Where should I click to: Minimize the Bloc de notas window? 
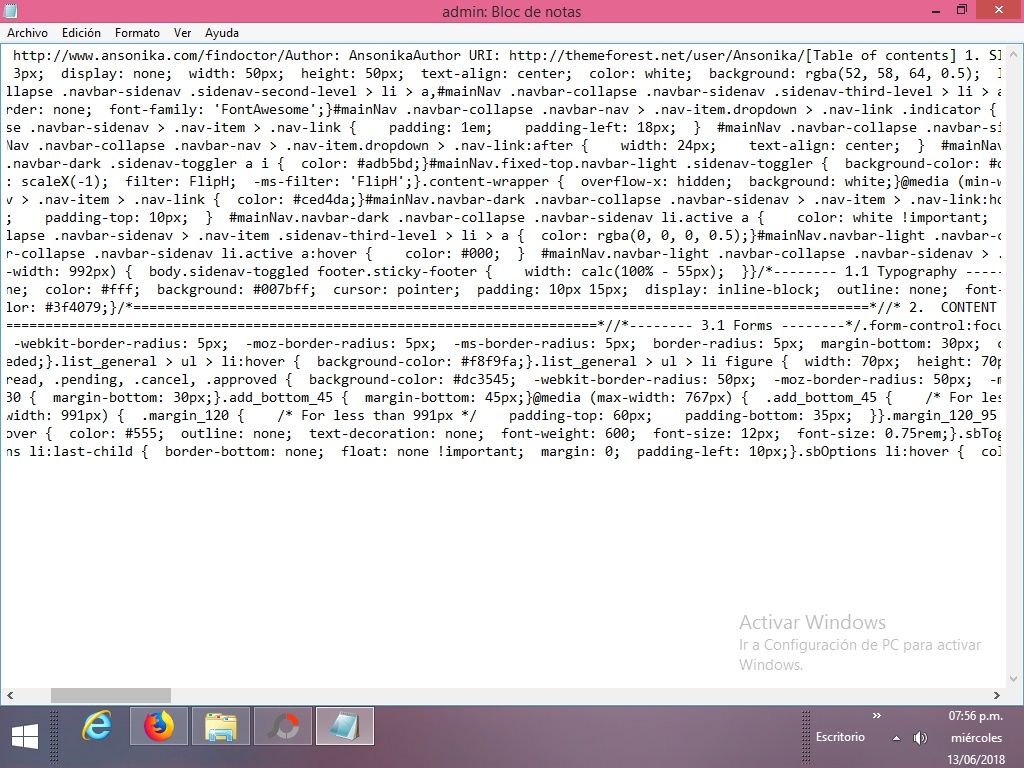pos(936,10)
